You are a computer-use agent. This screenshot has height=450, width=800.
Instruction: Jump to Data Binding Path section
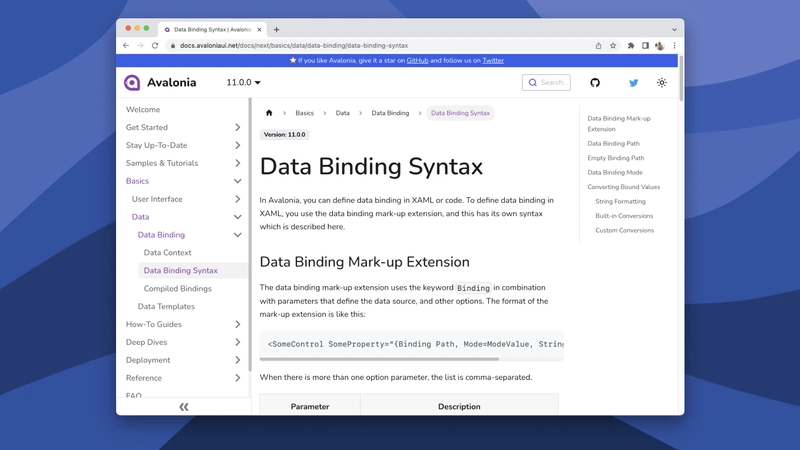[613, 144]
